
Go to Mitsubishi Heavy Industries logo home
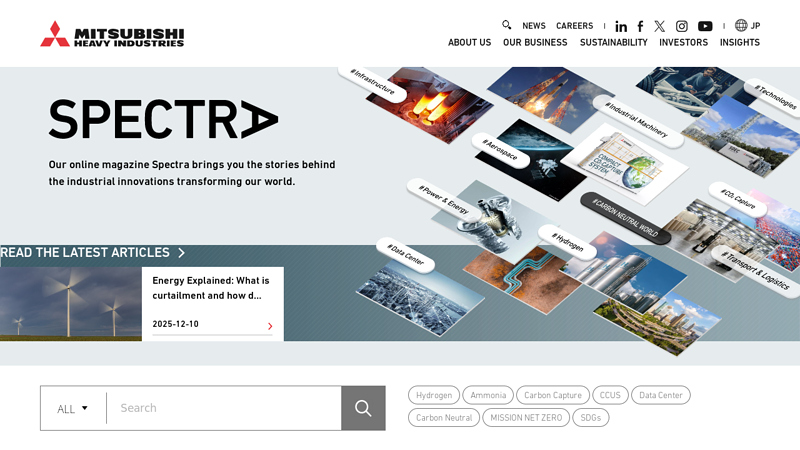(112, 34)
